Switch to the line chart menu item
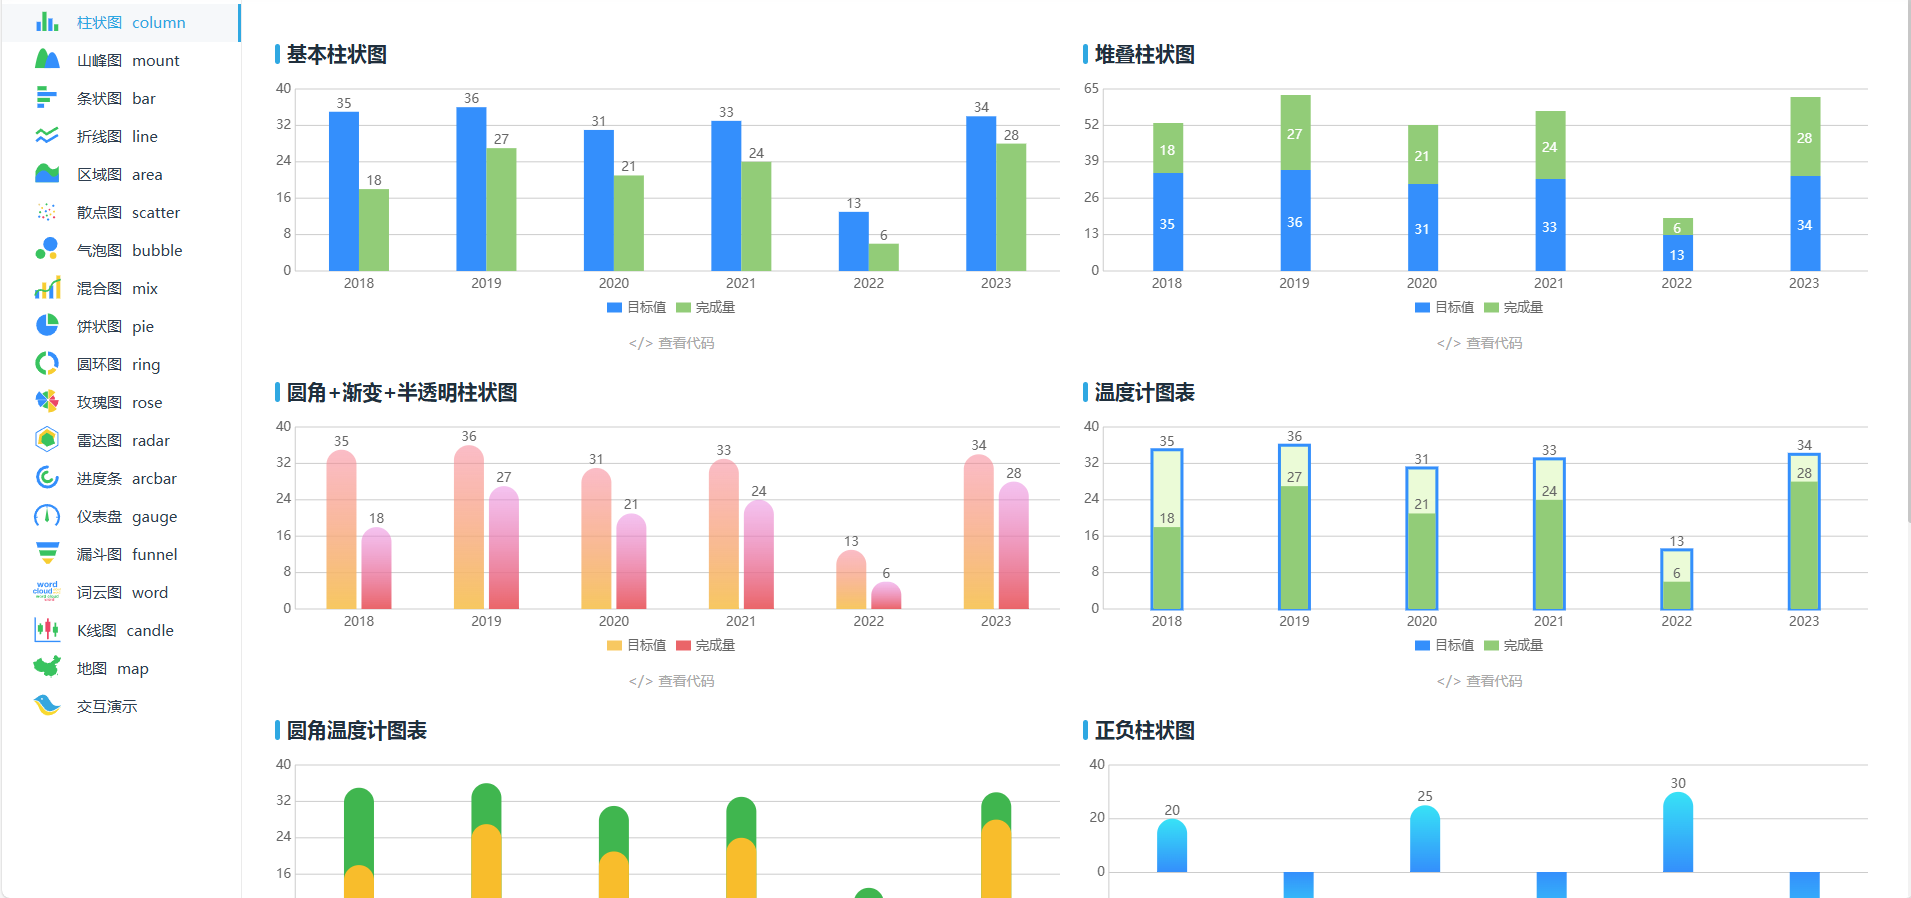This screenshot has width=1911, height=898. [x=117, y=136]
